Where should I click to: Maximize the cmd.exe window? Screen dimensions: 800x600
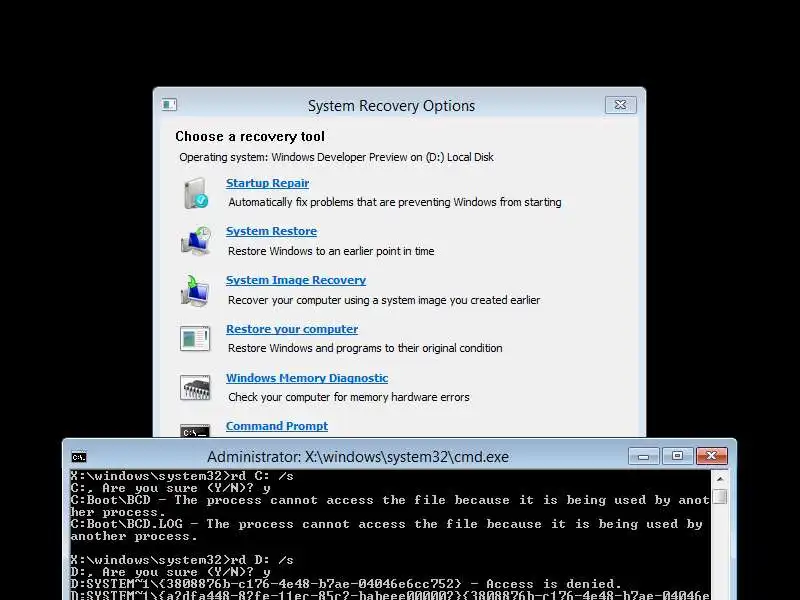tap(678, 456)
